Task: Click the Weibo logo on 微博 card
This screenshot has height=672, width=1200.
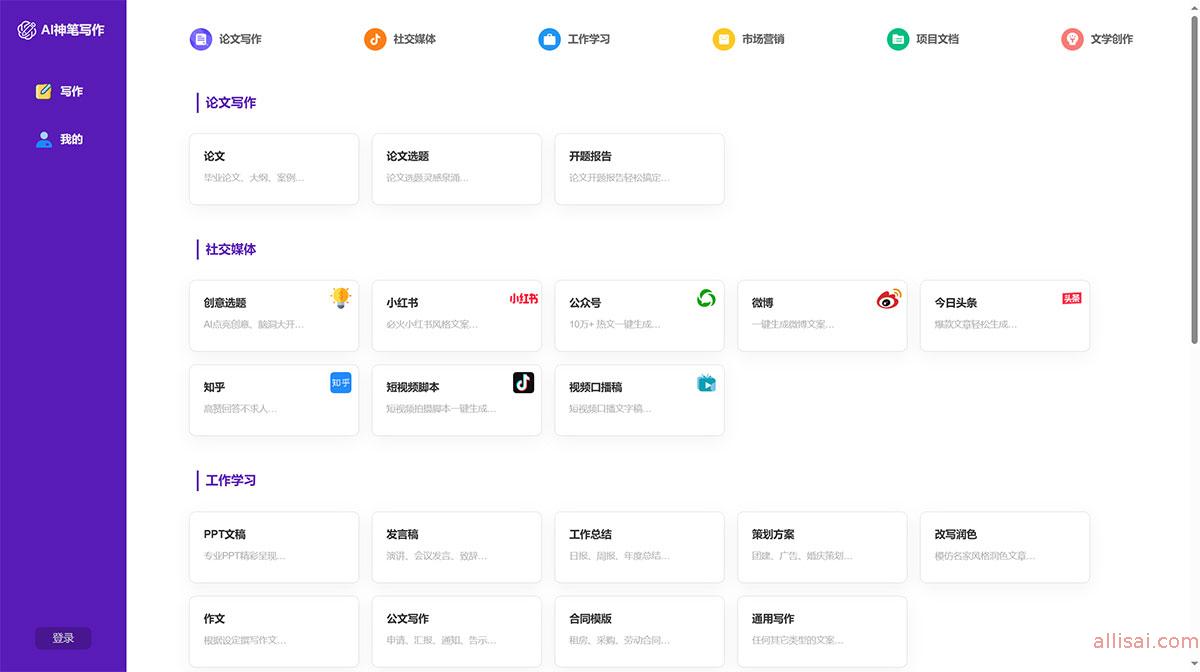Action: pyautogui.click(x=888, y=299)
